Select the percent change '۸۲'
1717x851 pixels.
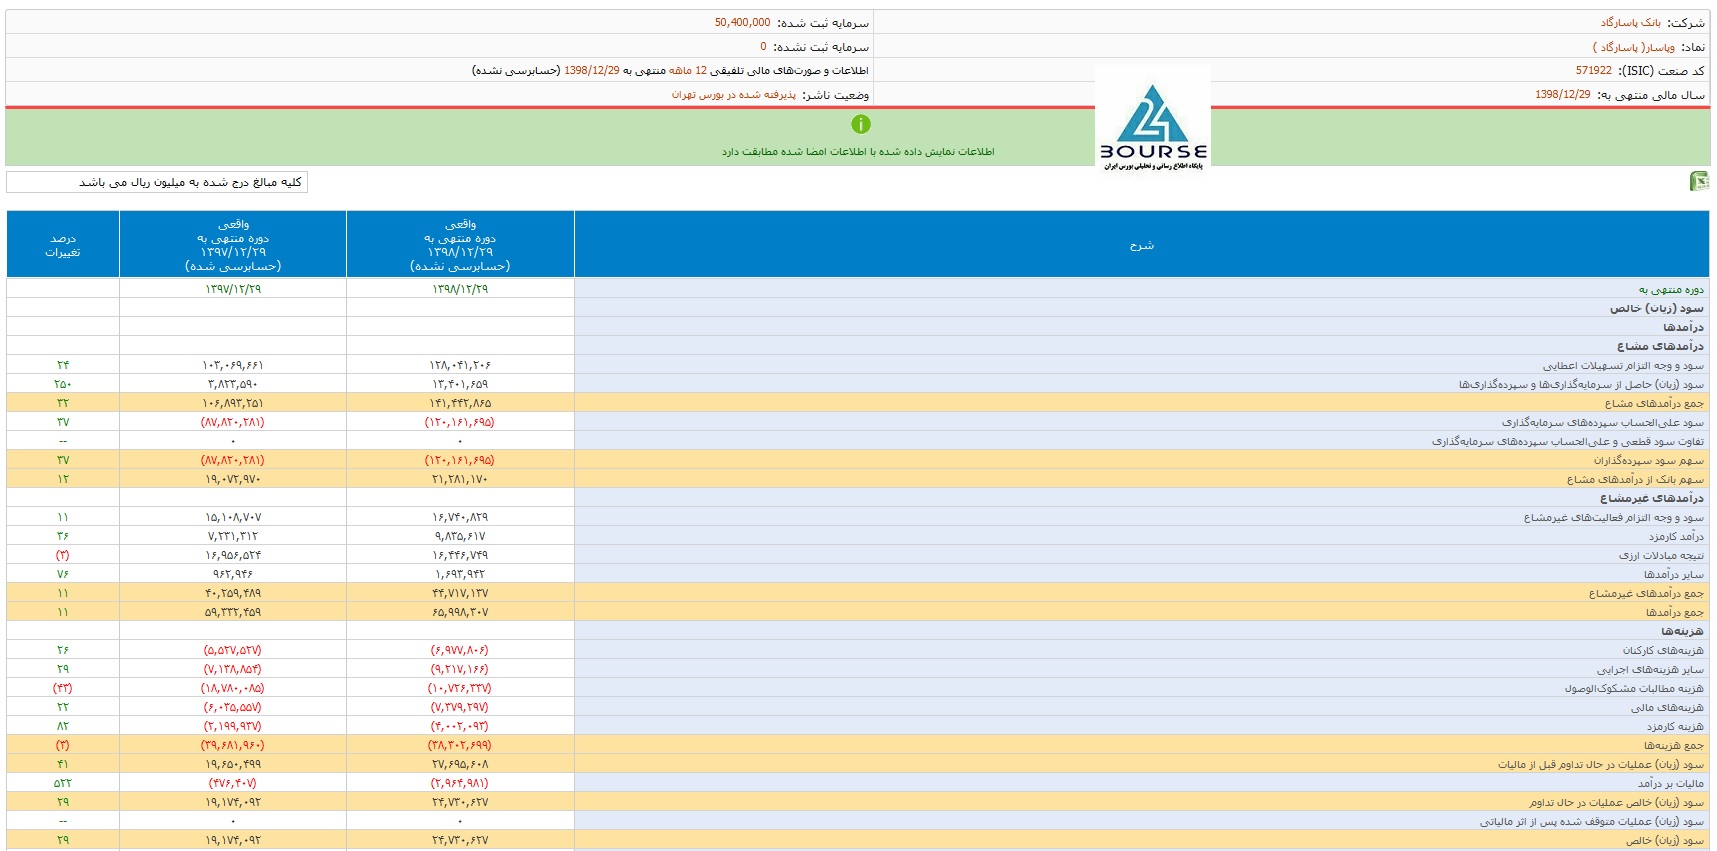click(63, 726)
